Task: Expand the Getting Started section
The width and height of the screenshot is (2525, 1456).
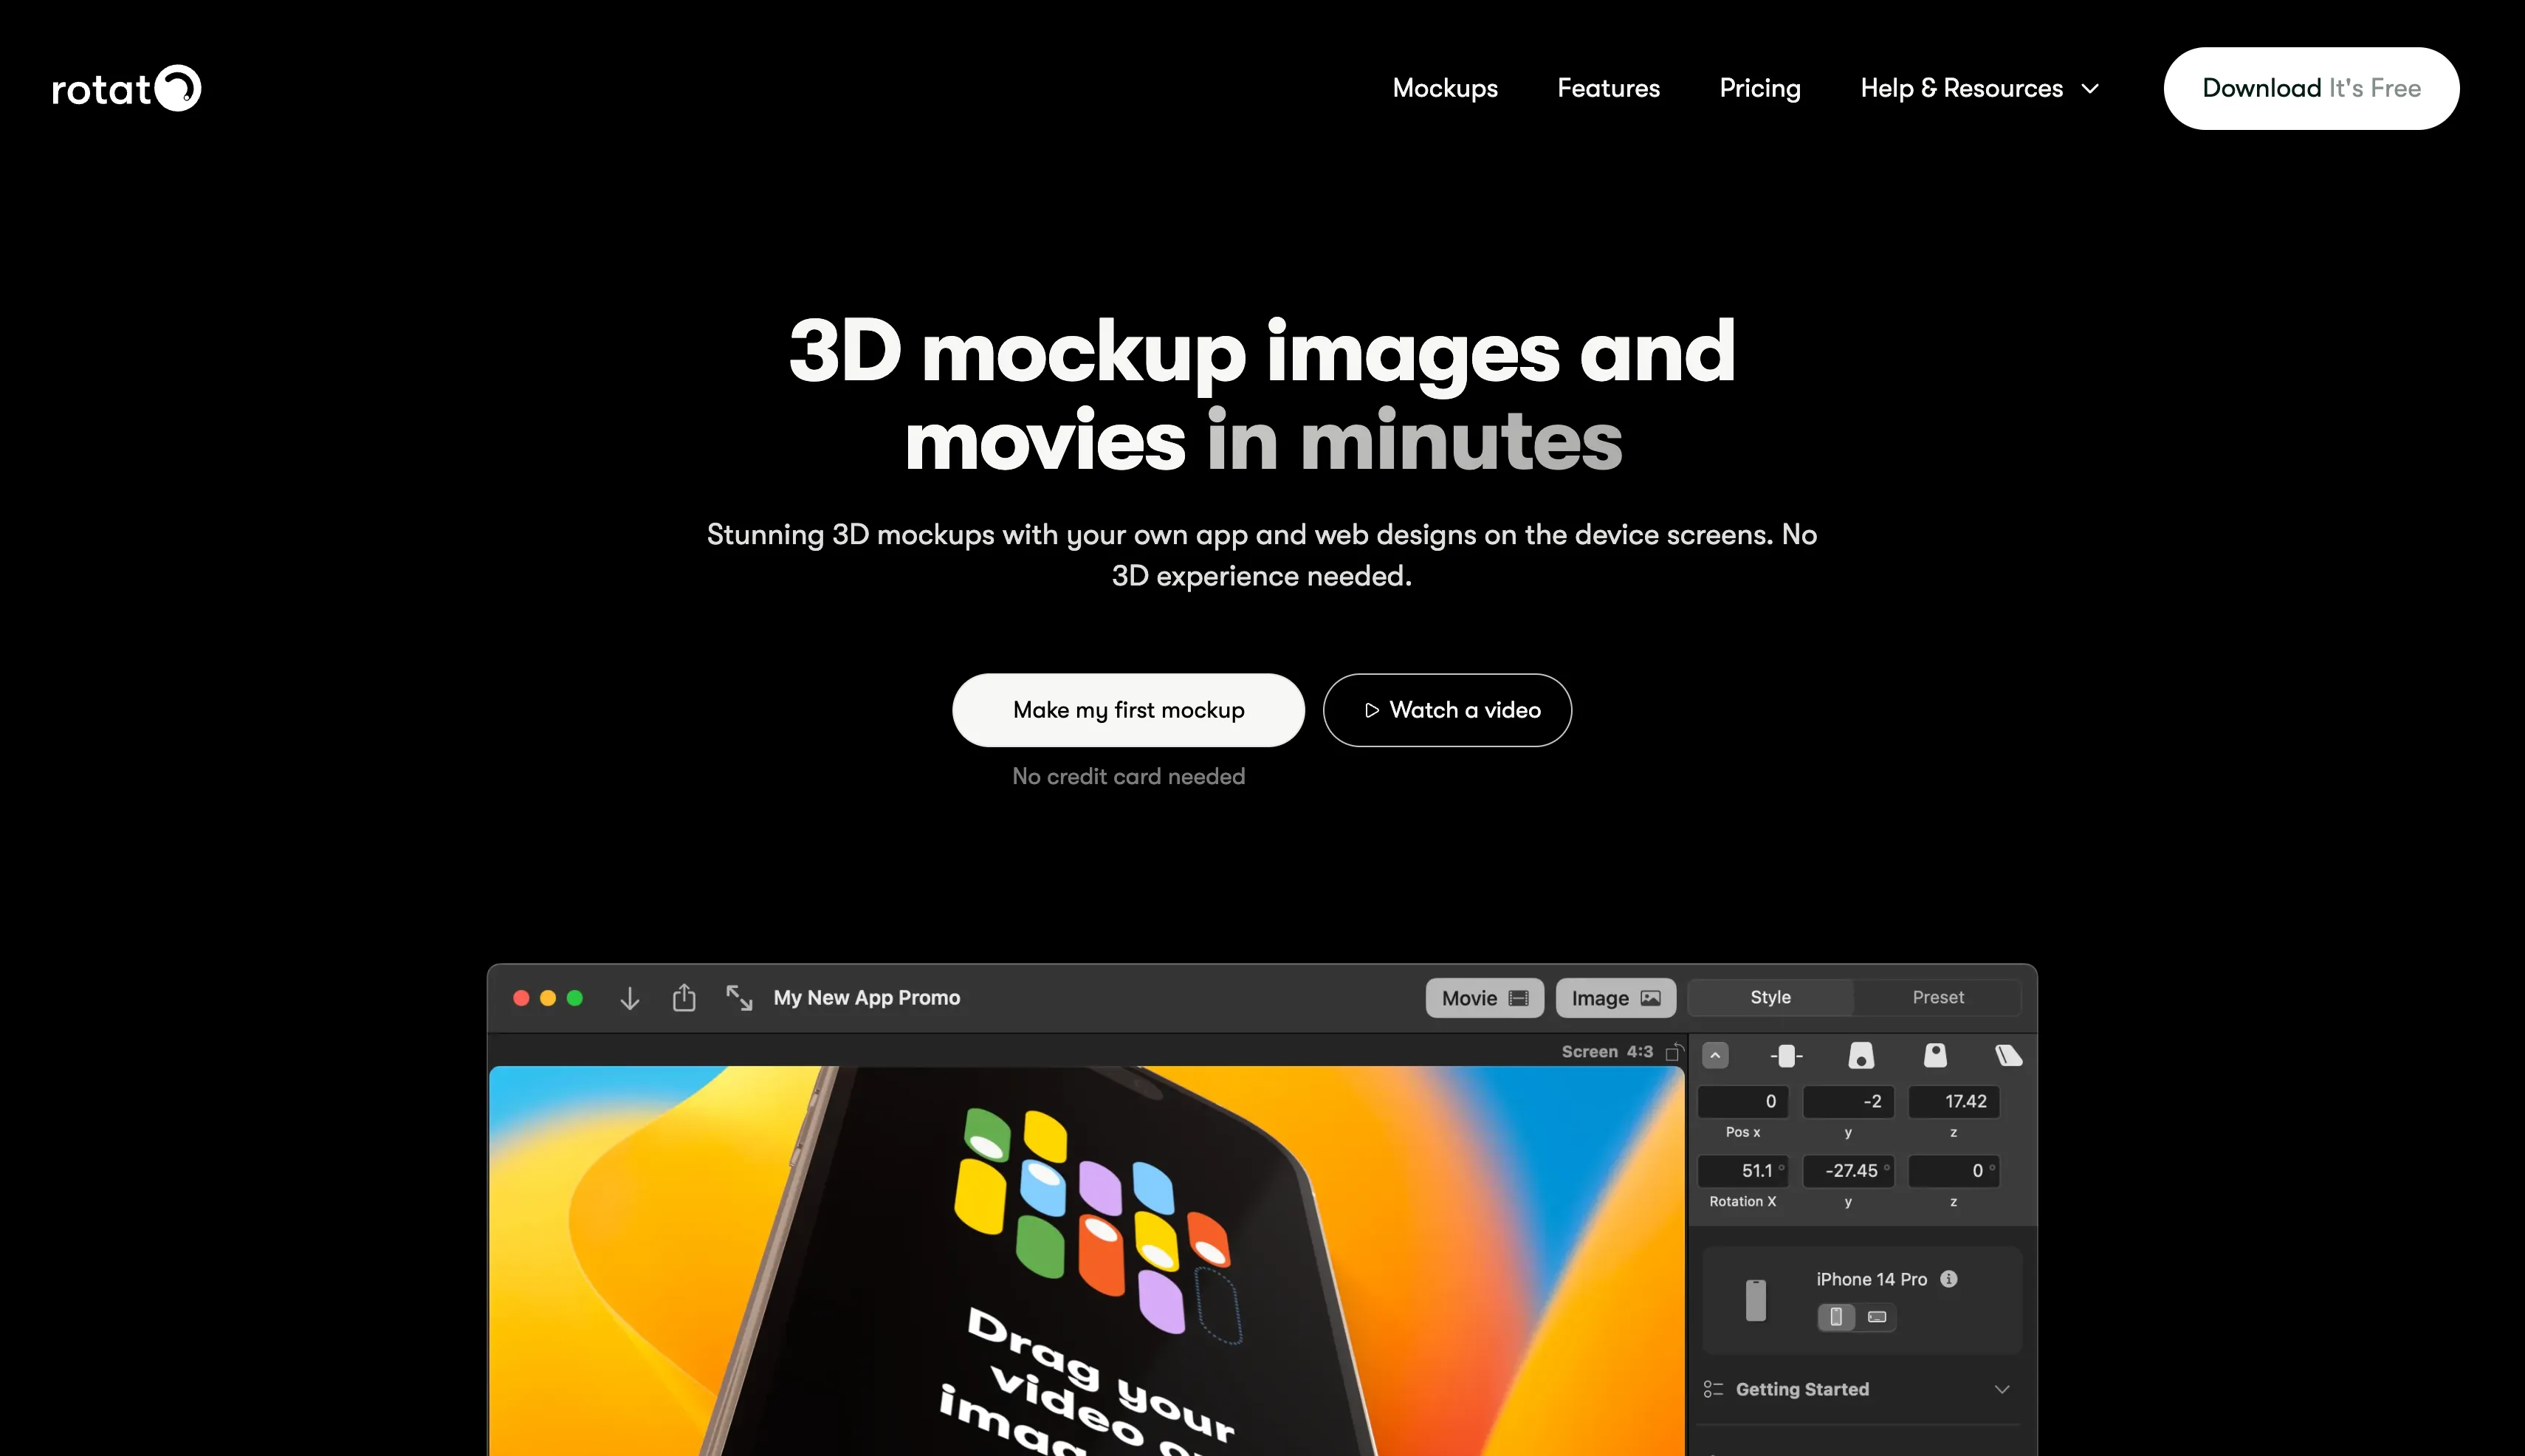Action: click(x=2001, y=1389)
